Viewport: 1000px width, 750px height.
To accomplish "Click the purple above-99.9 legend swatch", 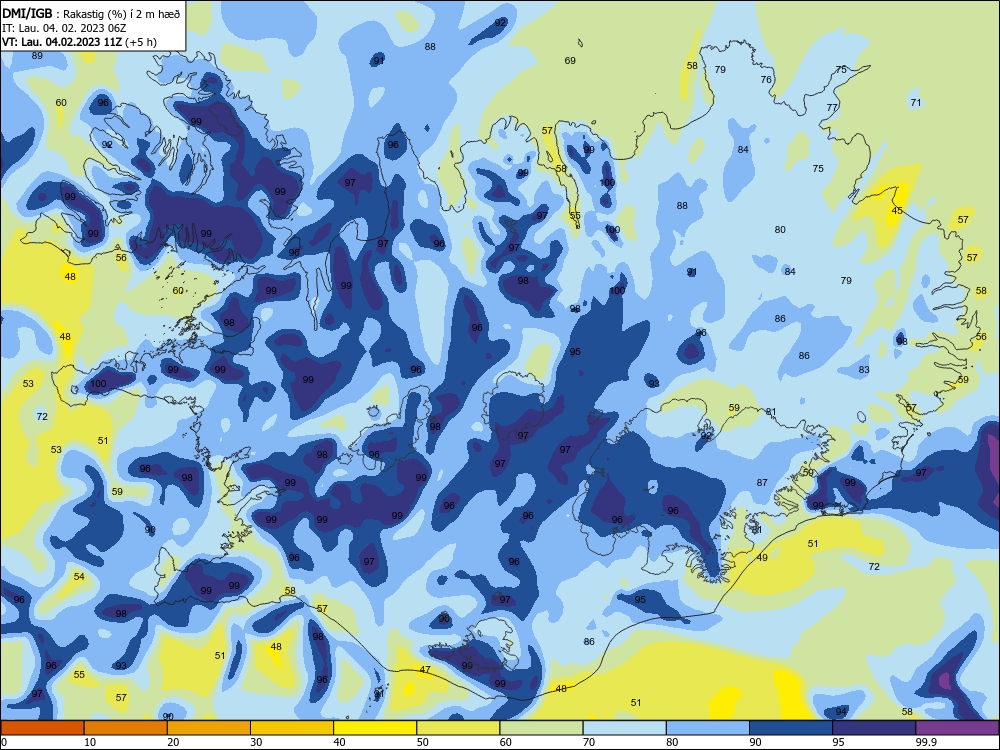I will pyautogui.click(x=957, y=728).
